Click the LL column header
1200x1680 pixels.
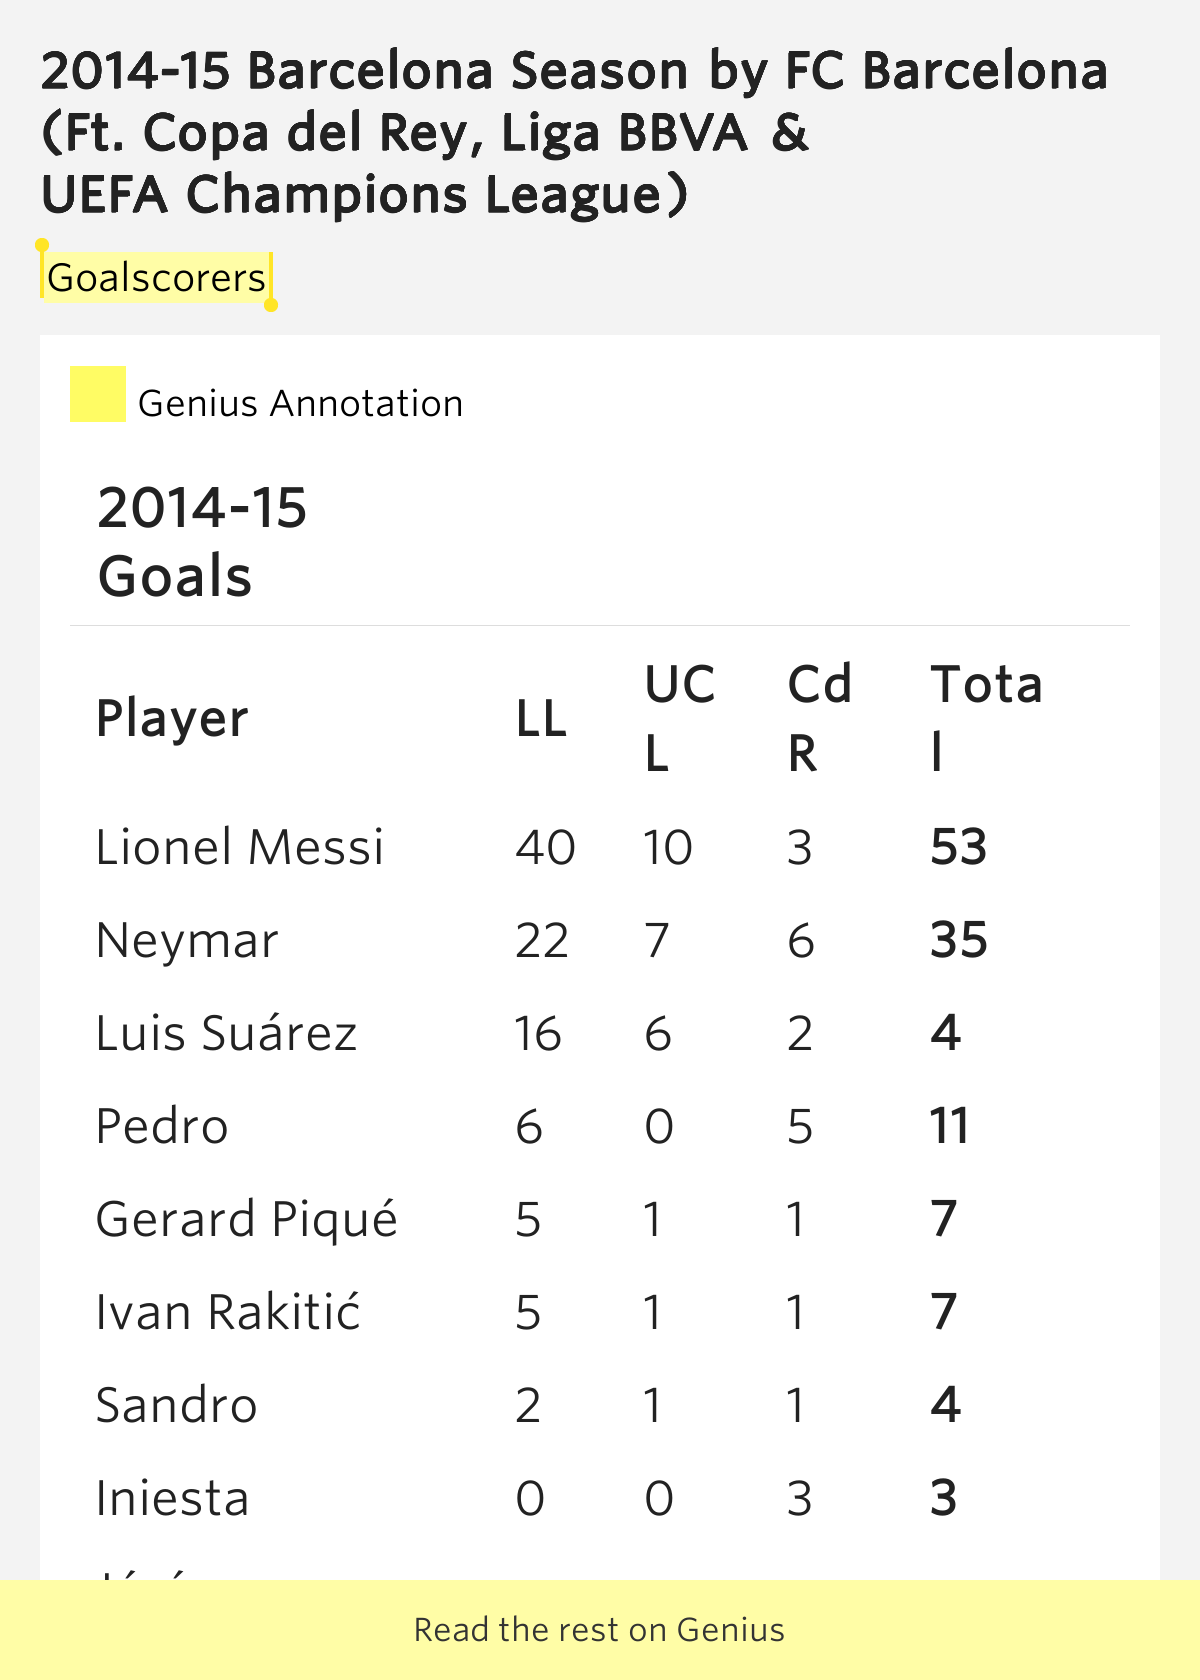pyautogui.click(x=541, y=718)
